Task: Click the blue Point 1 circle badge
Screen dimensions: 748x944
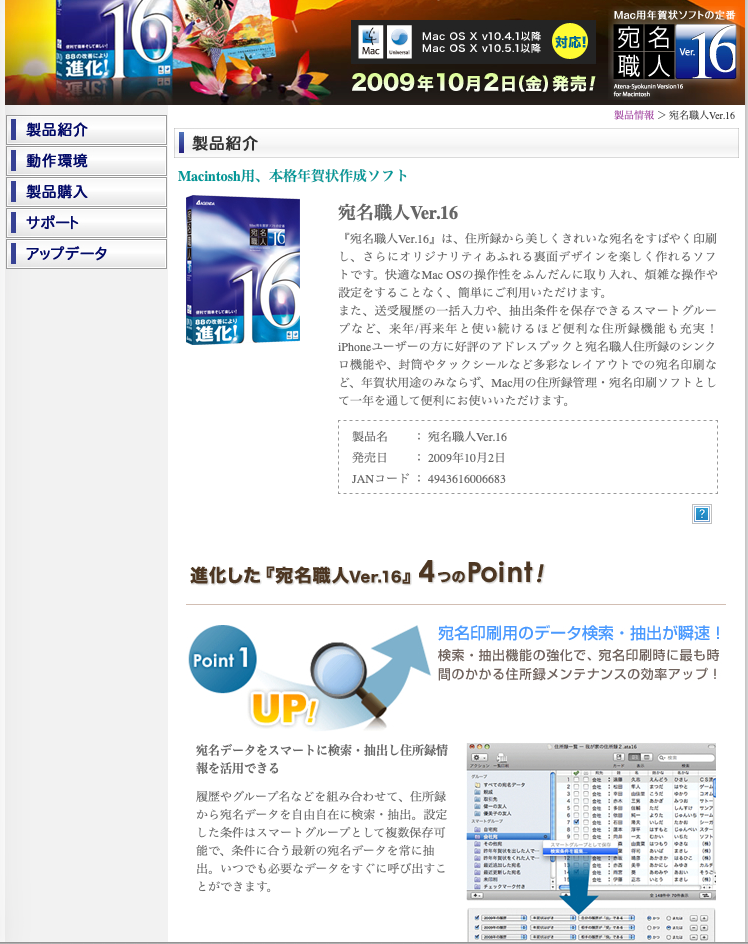Action: (x=223, y=659)
